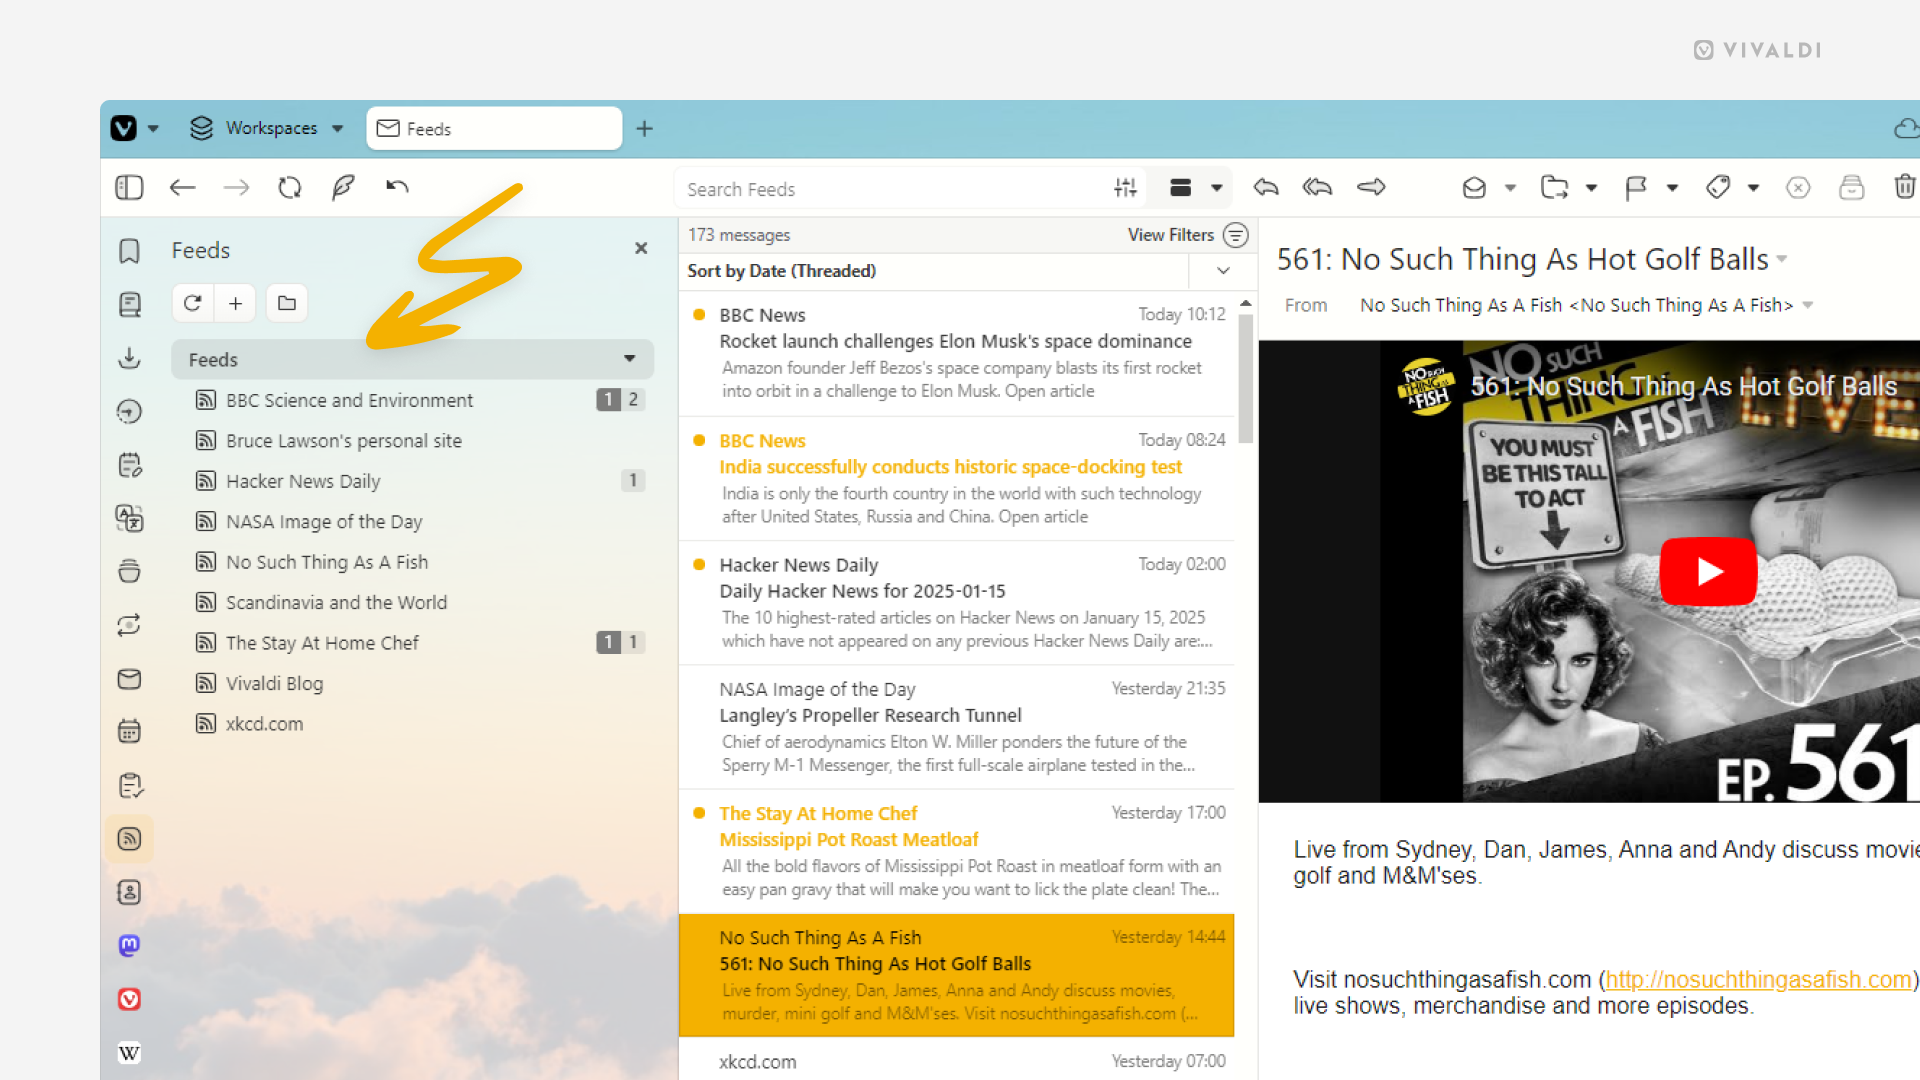The image size is (1920, 1080).
Task: Close the Feeds panel
Action: tap(641, 248)
